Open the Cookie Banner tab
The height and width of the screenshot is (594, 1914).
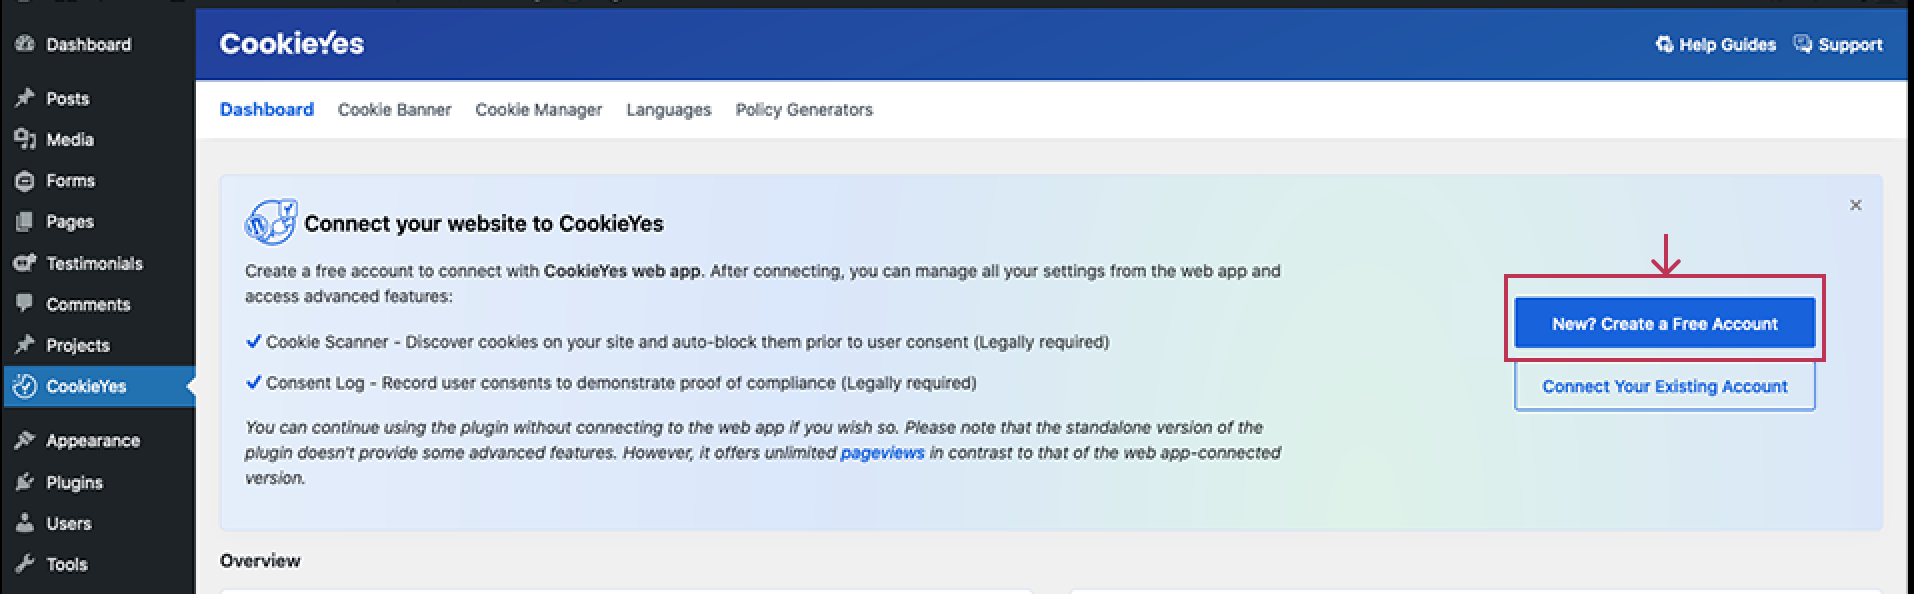coord(394,110)
